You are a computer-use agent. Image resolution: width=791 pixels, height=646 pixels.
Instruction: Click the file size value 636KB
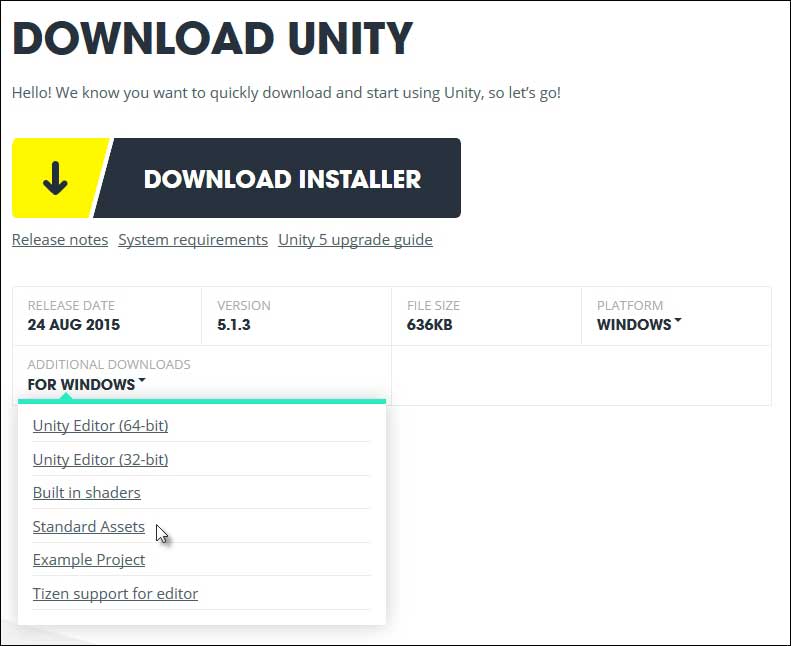pyautogui.click(x=429, y=324)
